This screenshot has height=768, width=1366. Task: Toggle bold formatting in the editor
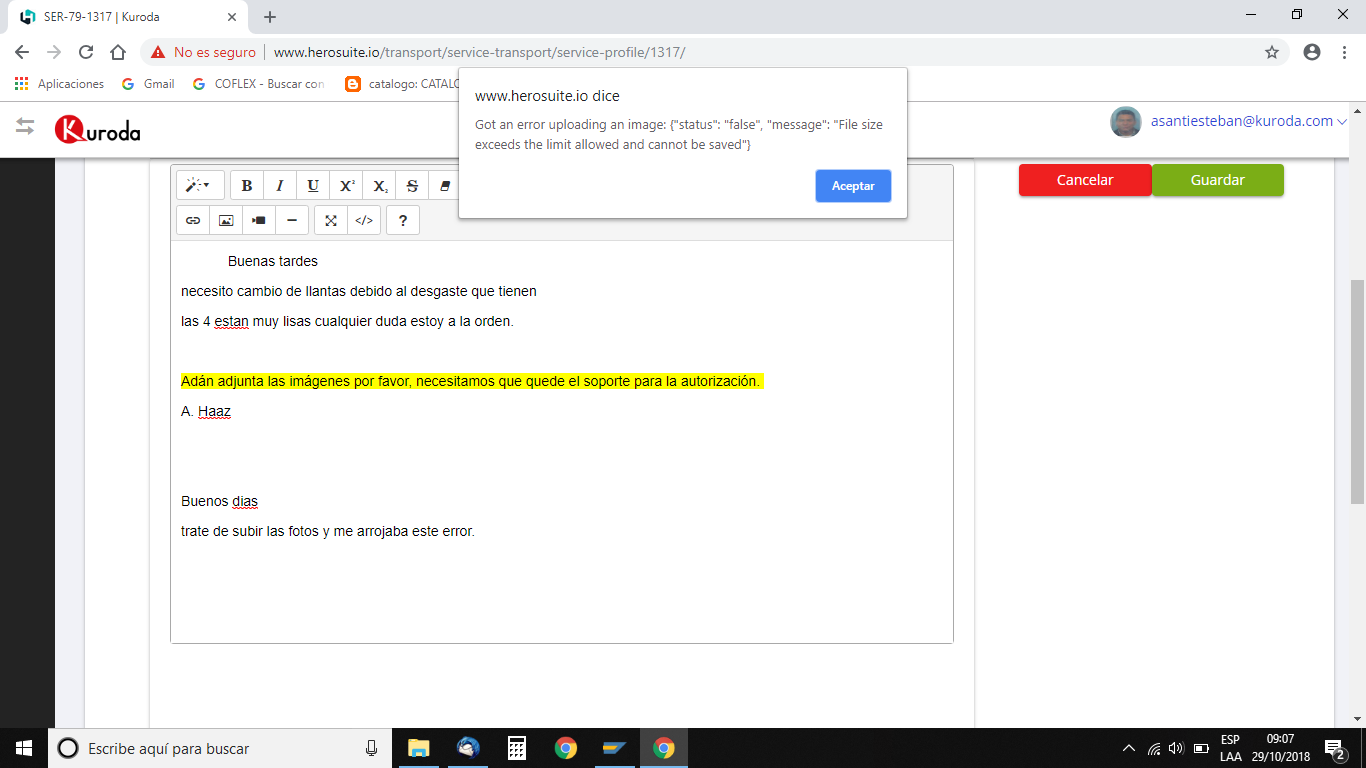(247, 186)
